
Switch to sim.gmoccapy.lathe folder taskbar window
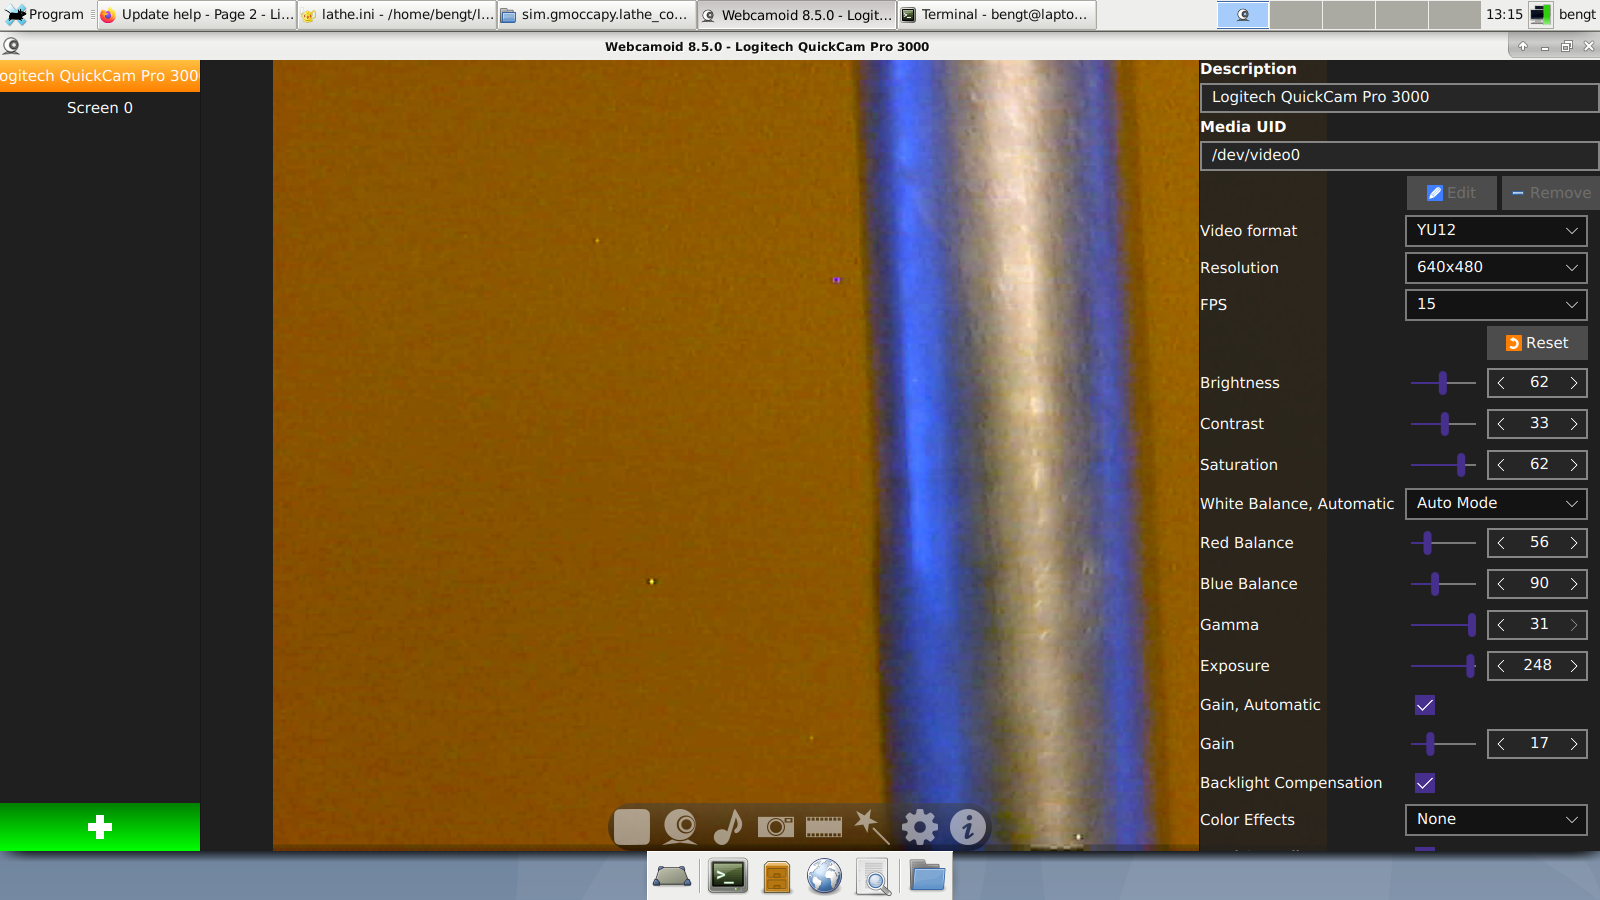tap(597, 15)
